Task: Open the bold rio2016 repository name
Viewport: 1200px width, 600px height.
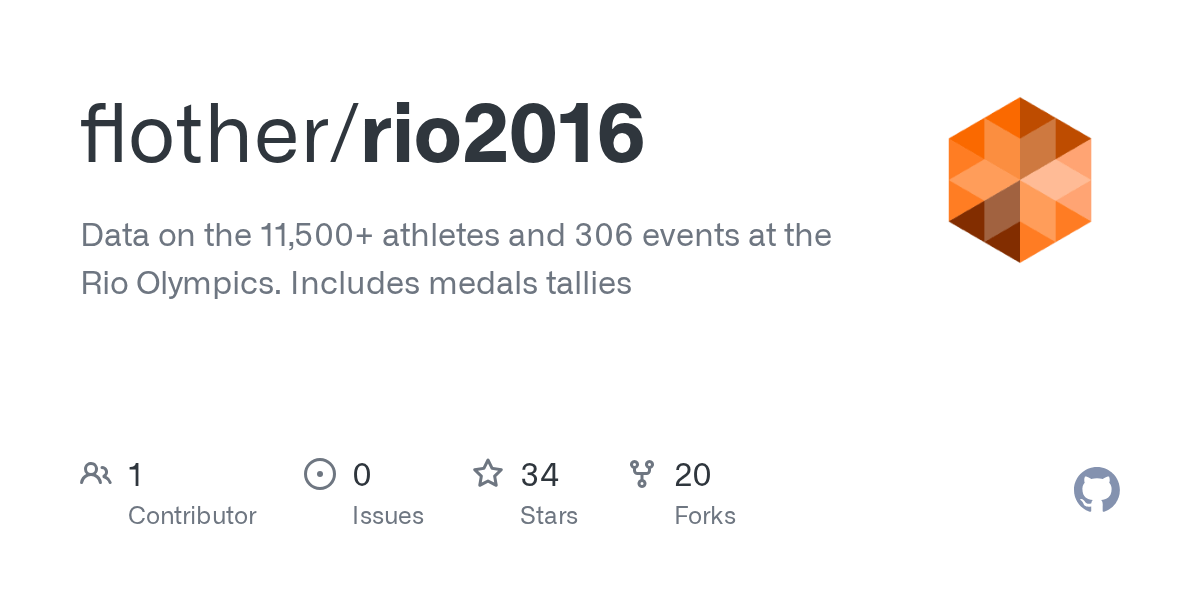Action: pos(502,135)
